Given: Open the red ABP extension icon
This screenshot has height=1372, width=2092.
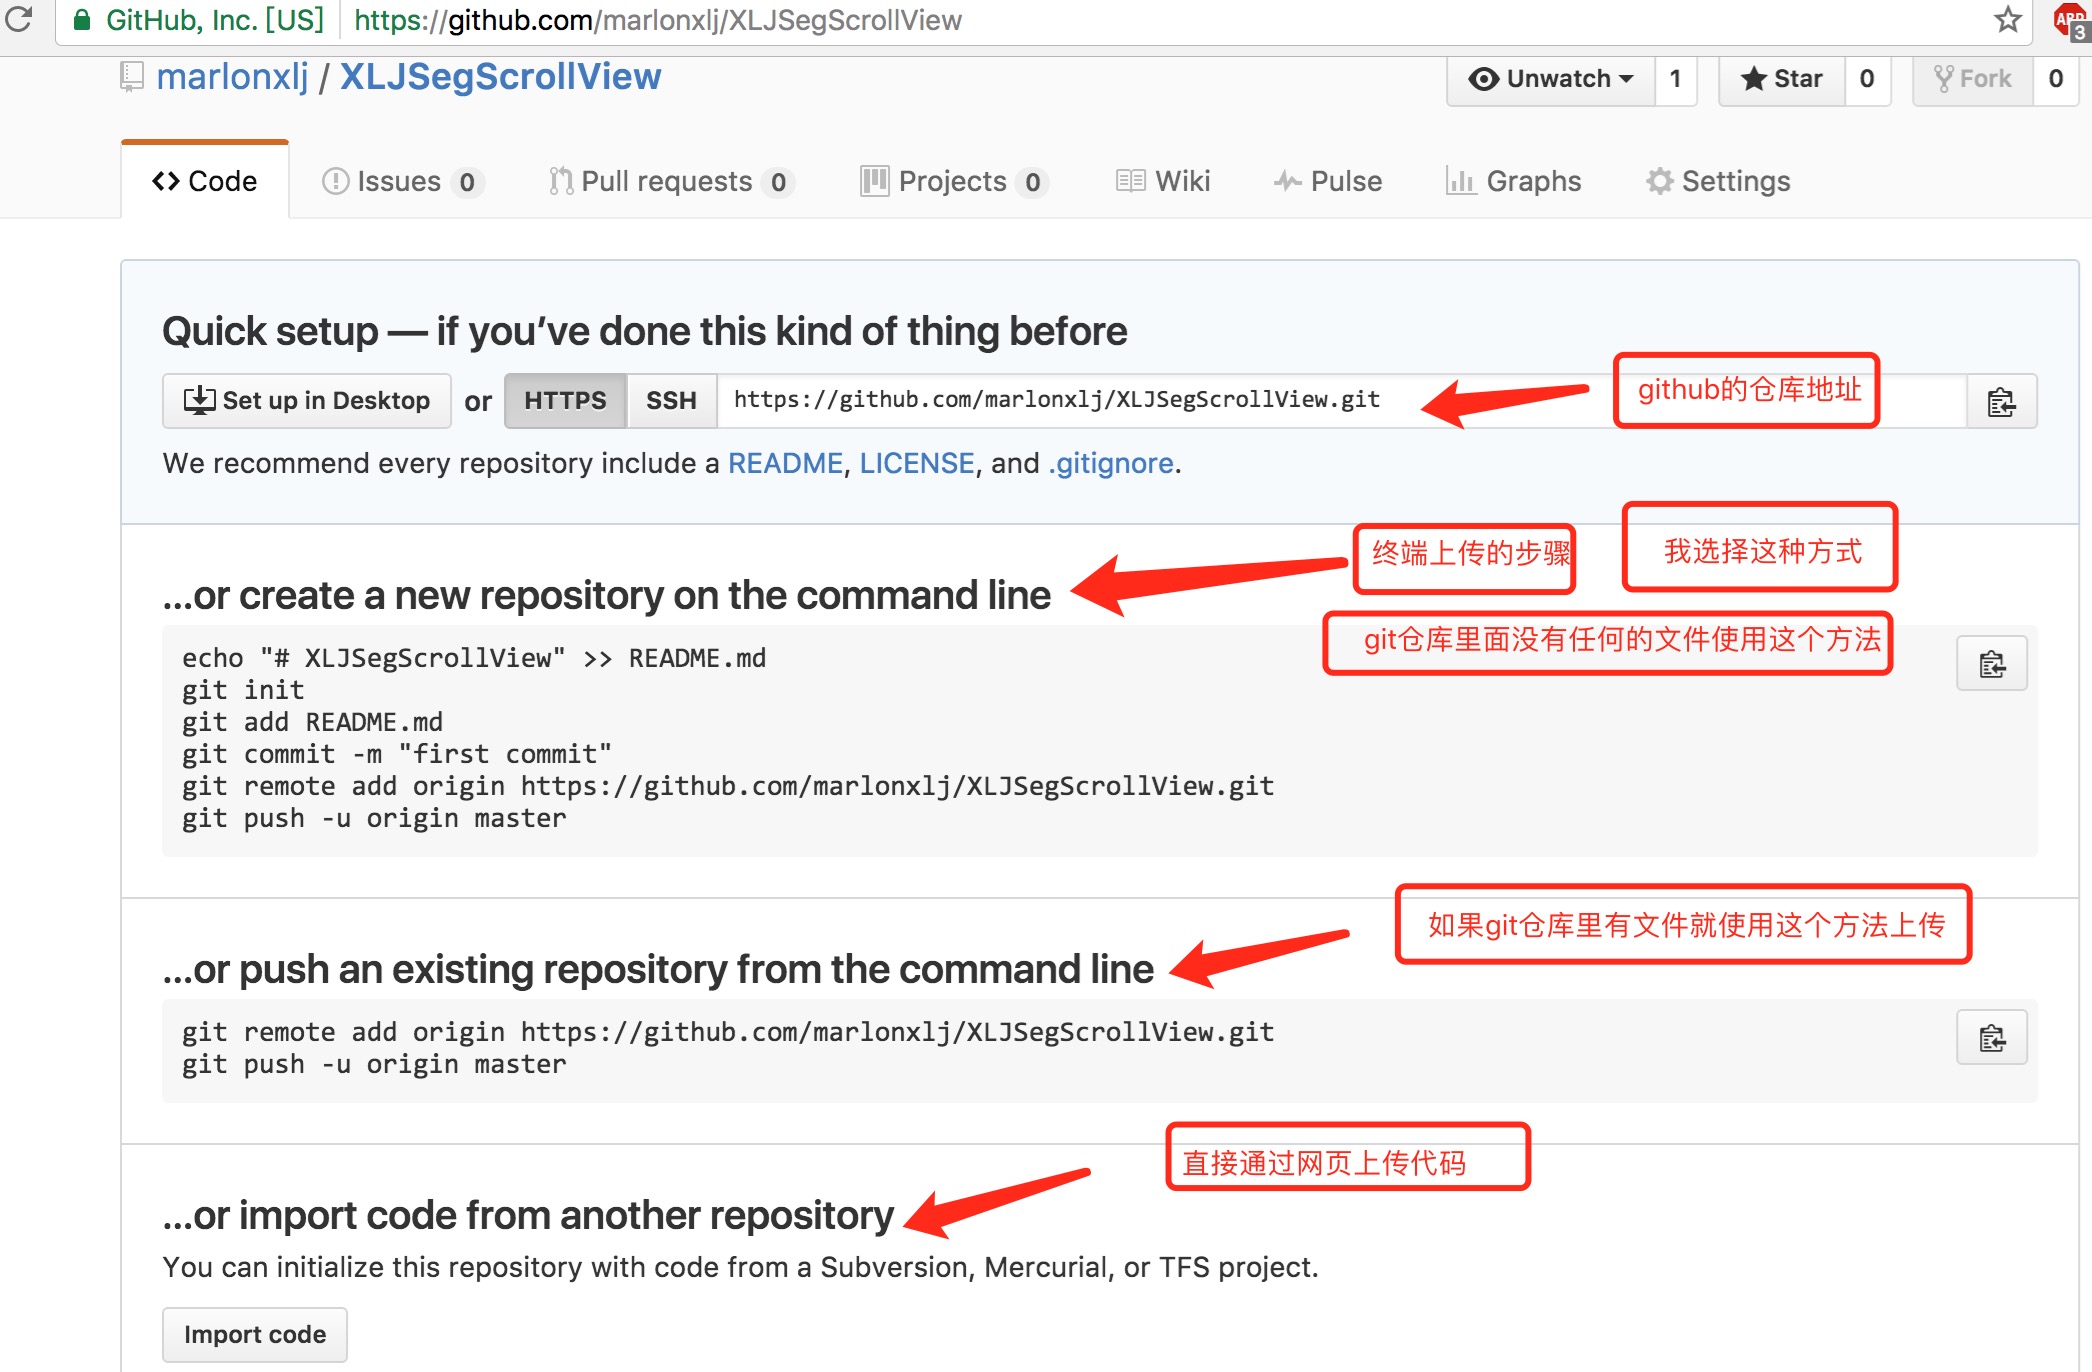Looking at the screenshot, I should click(x=2070, y=22).
